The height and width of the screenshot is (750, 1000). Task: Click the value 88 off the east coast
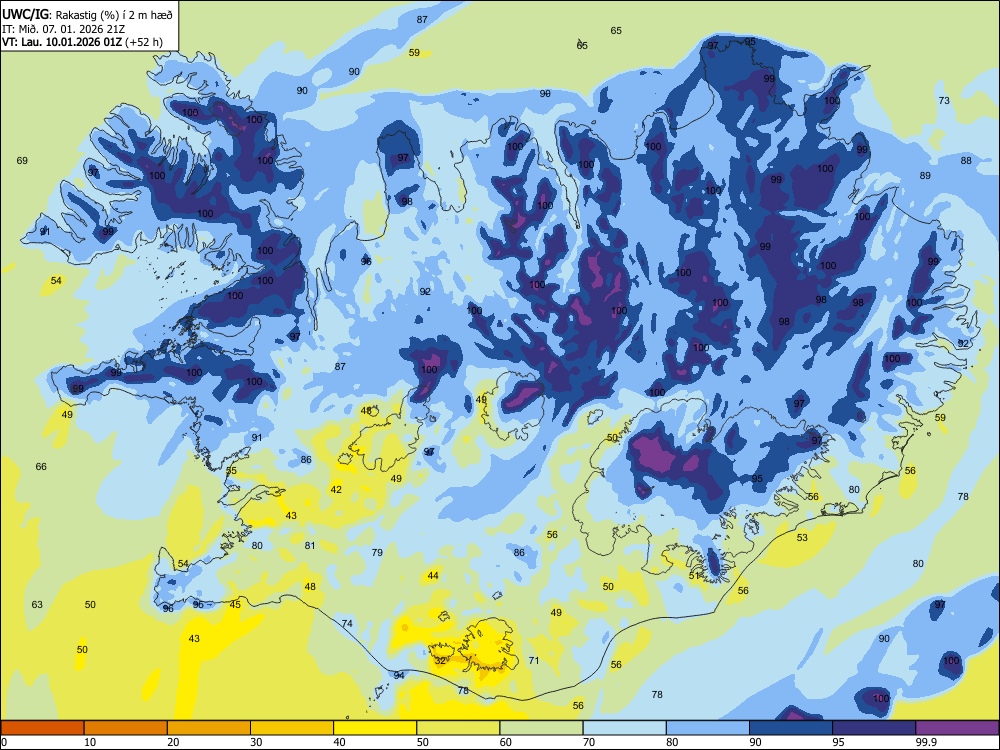pyautogui.click(x=966, y=161)
